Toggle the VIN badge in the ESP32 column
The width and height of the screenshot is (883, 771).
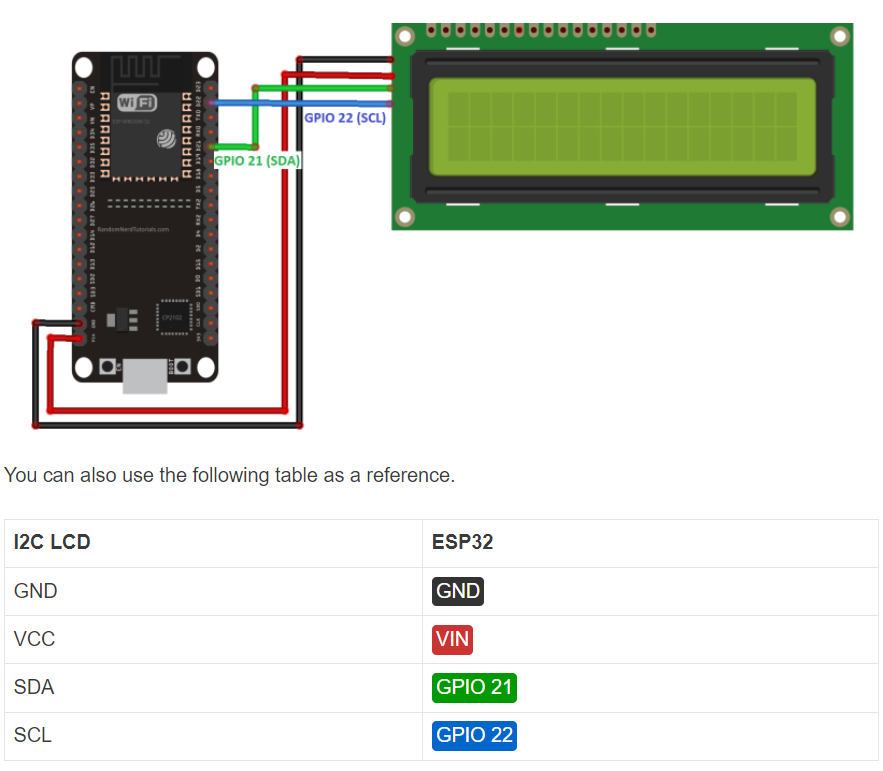point(452,639)
